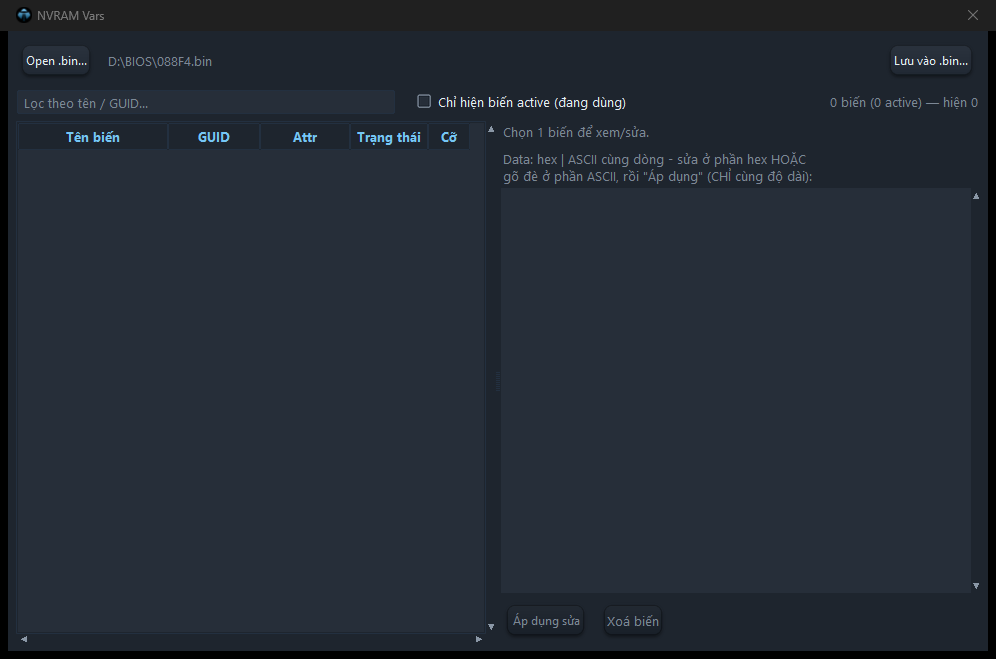Click variable list scroll down arrow

coord(491,627)
